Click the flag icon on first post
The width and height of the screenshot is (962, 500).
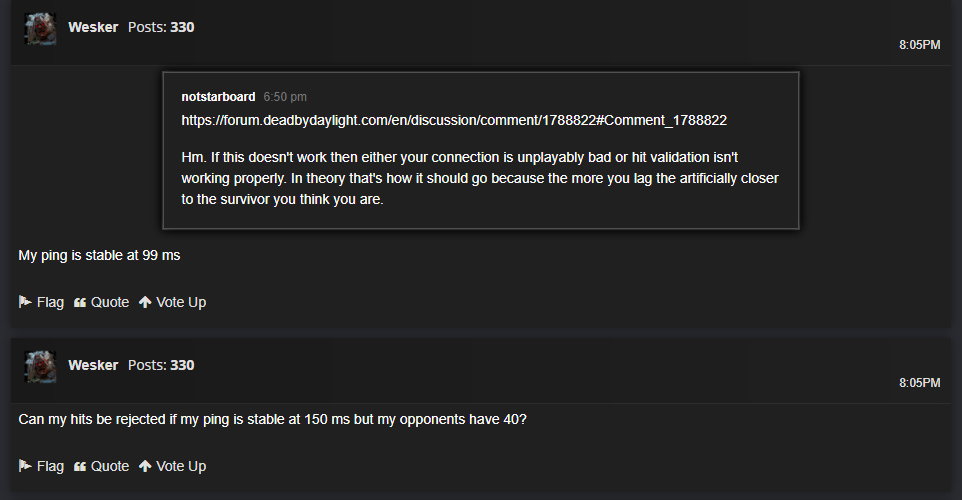[25, 302]
